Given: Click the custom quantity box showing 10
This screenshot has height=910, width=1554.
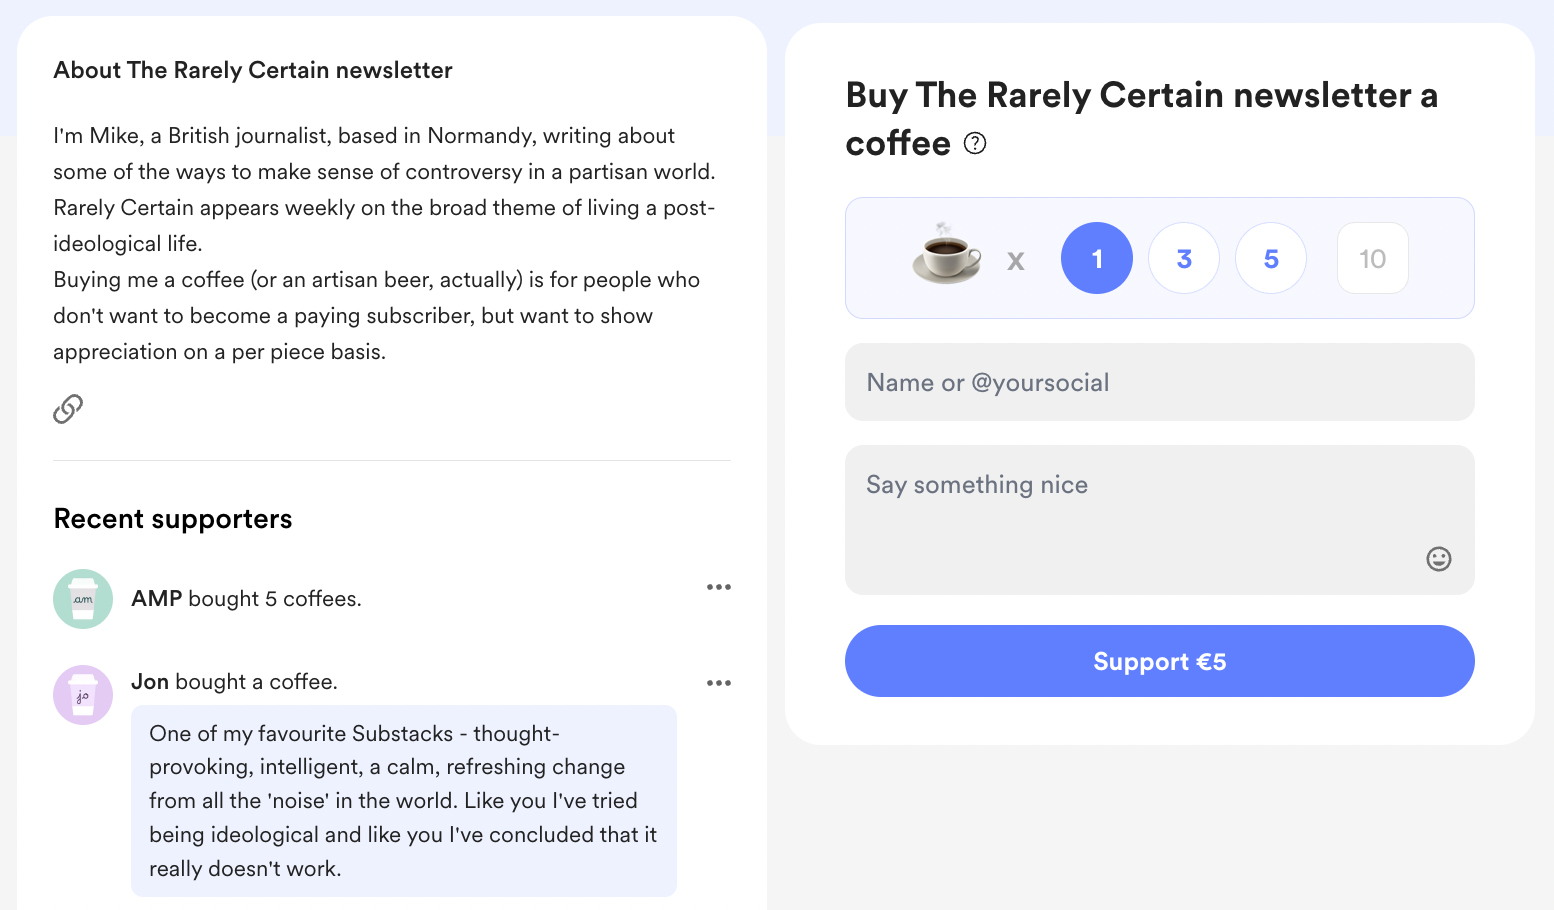Looking at the screenshot, I should [1372, 258].
